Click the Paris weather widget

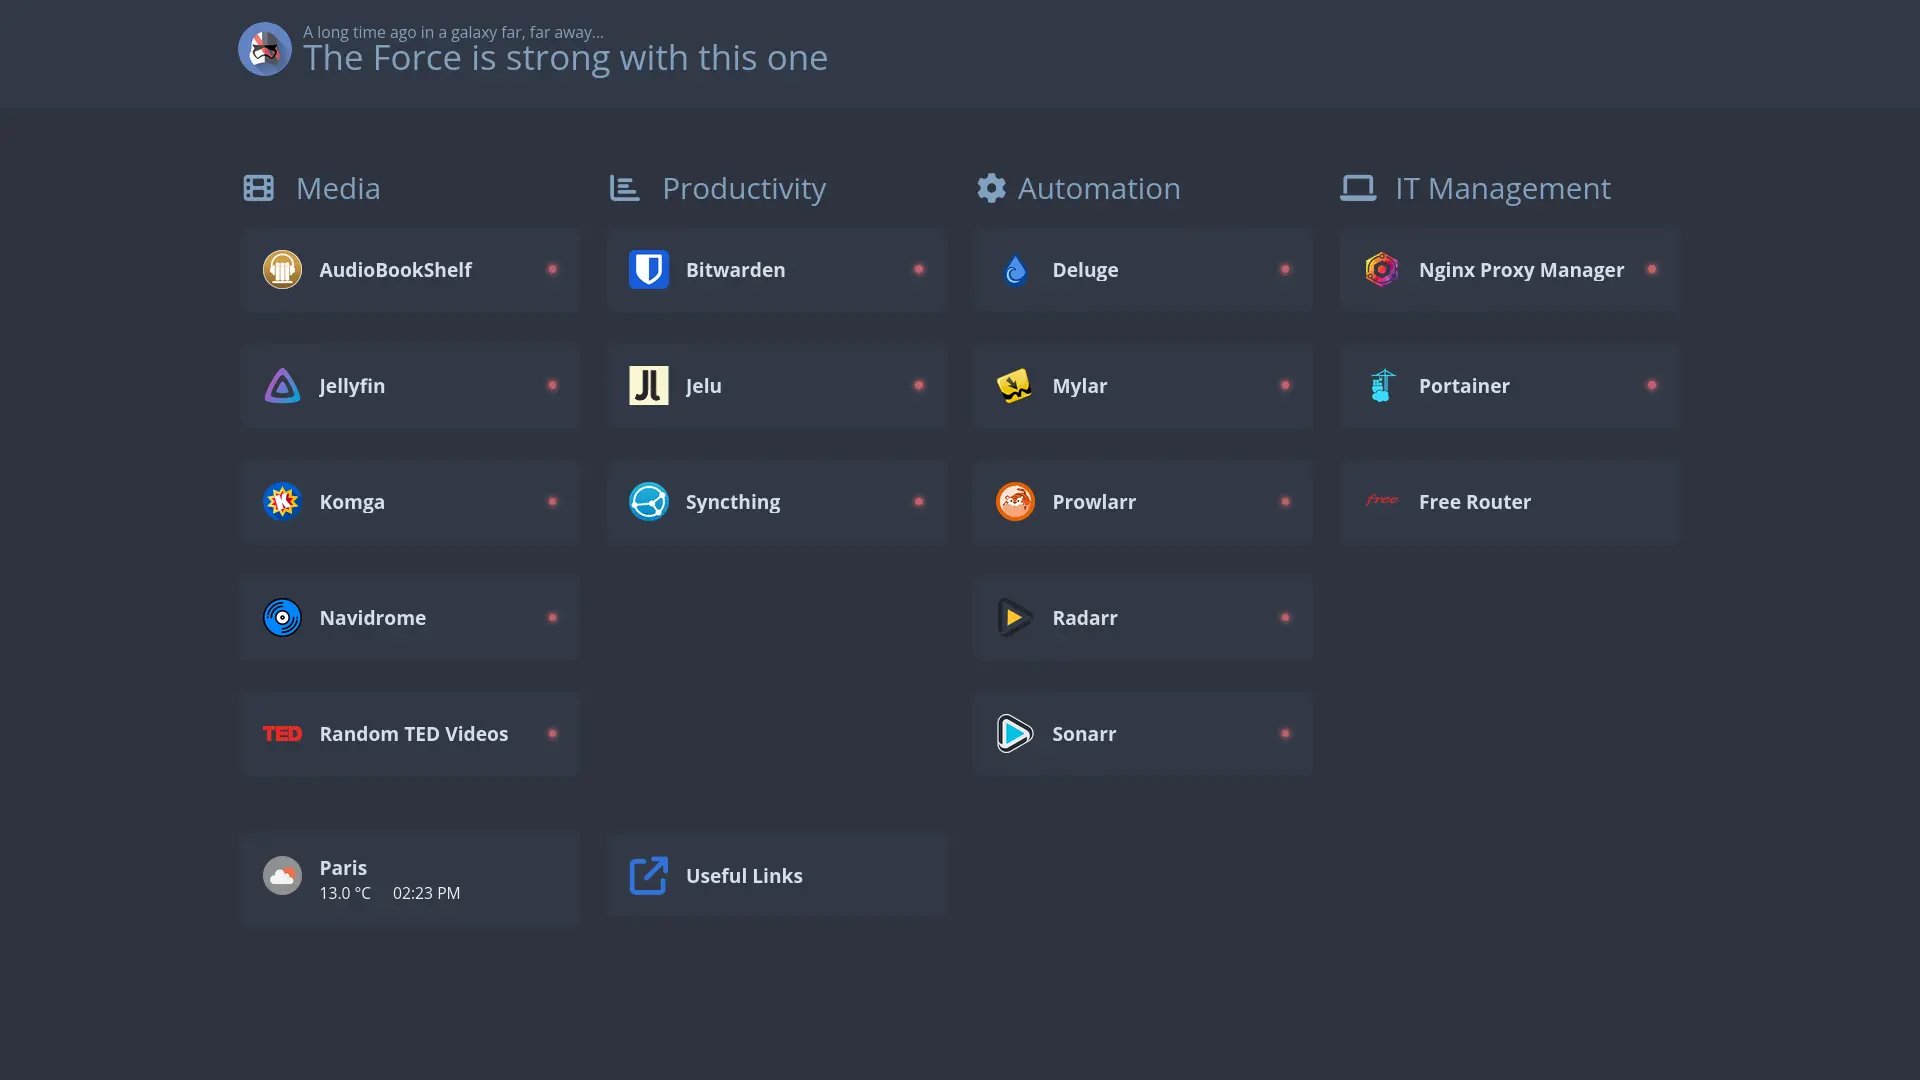tap(409, 878)
